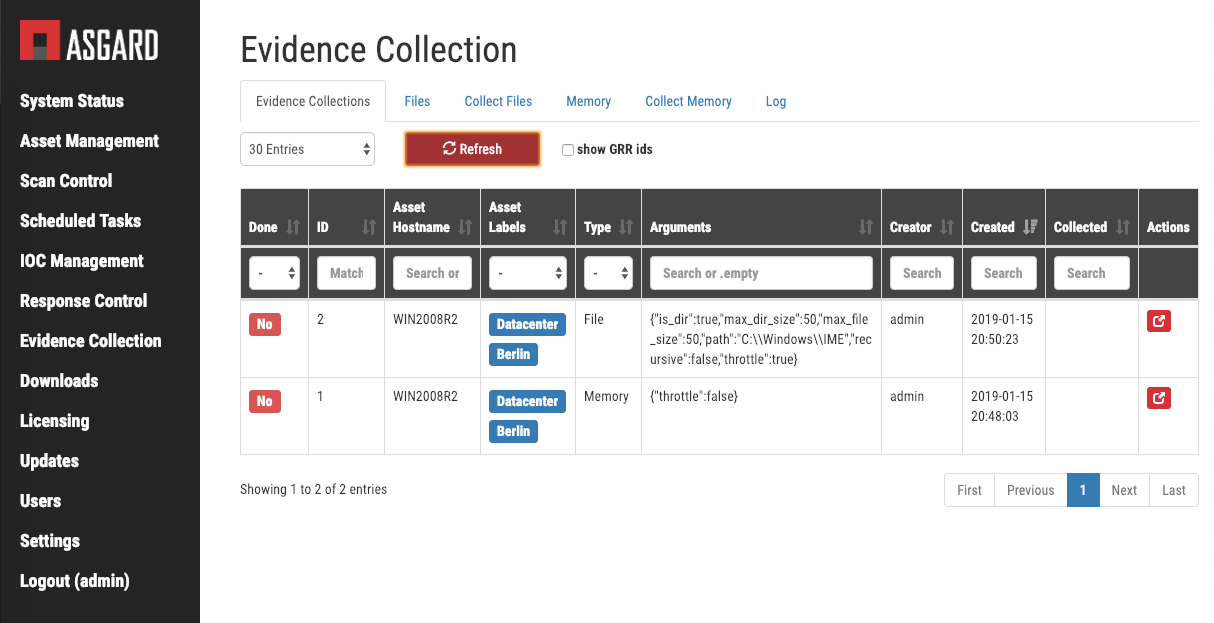Screen dimensions: 1214x623
Task: Select the Berlin label on row 2
Action: click(x=513, y=431)
